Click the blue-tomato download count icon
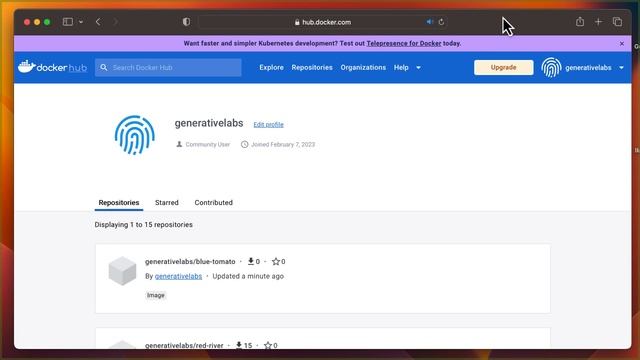The image size is (640, 360). tap(251, 261)
